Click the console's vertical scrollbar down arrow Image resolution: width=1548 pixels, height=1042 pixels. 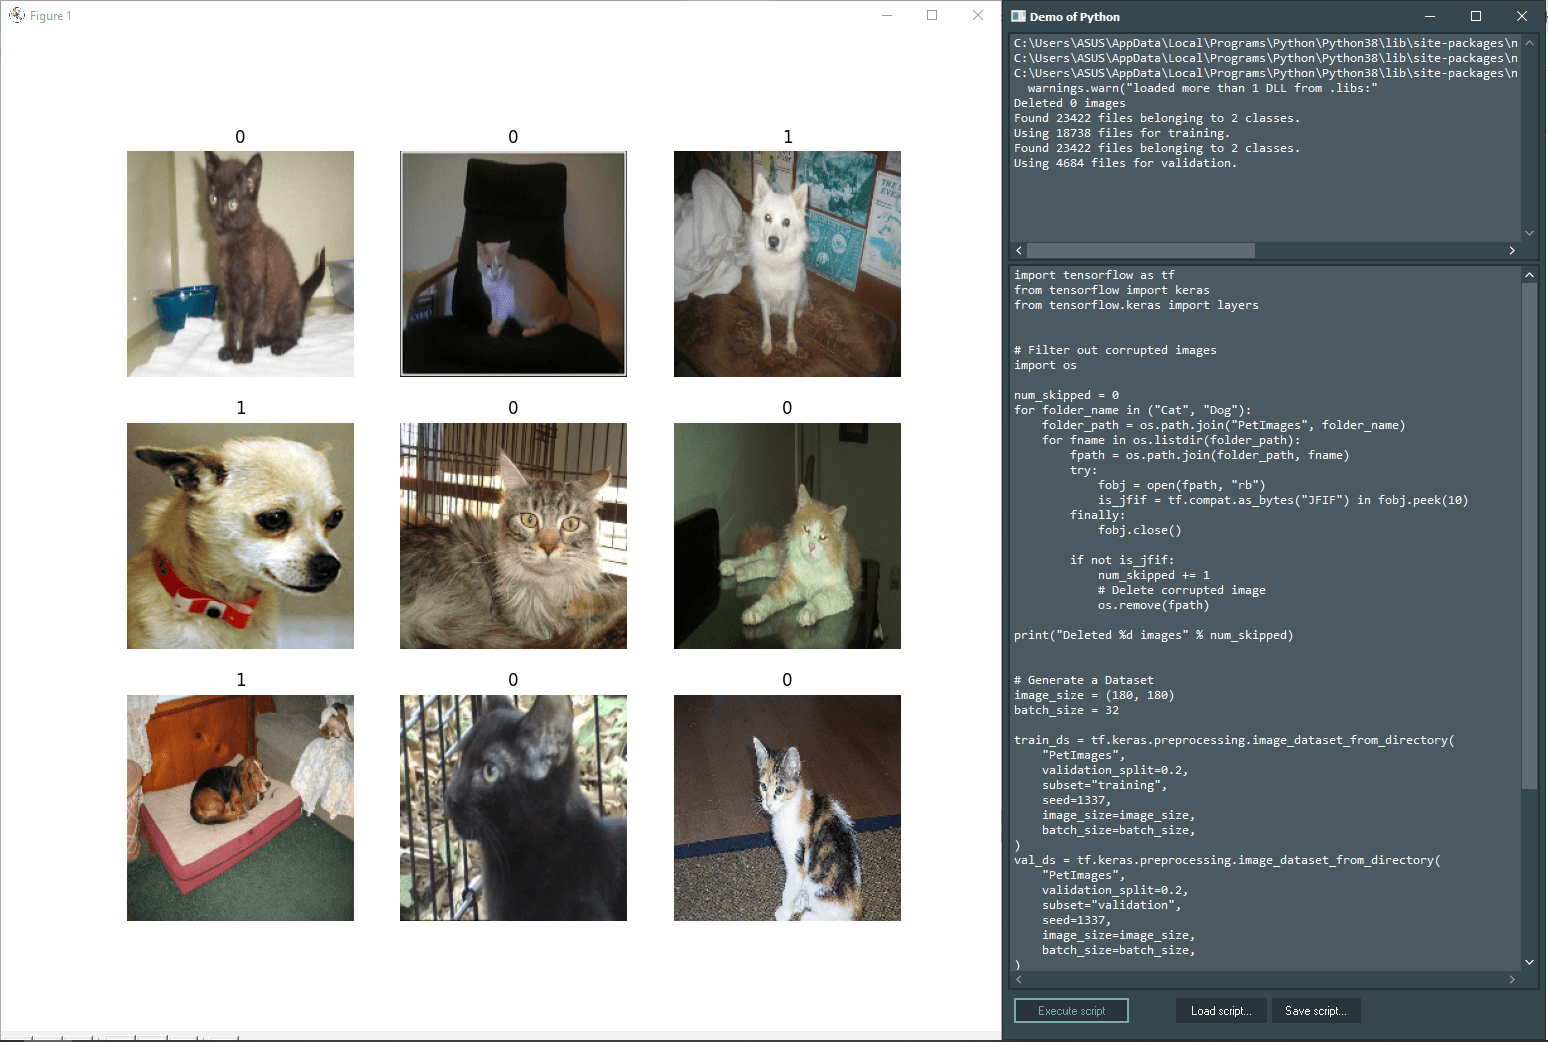(x=1529, y=232)
